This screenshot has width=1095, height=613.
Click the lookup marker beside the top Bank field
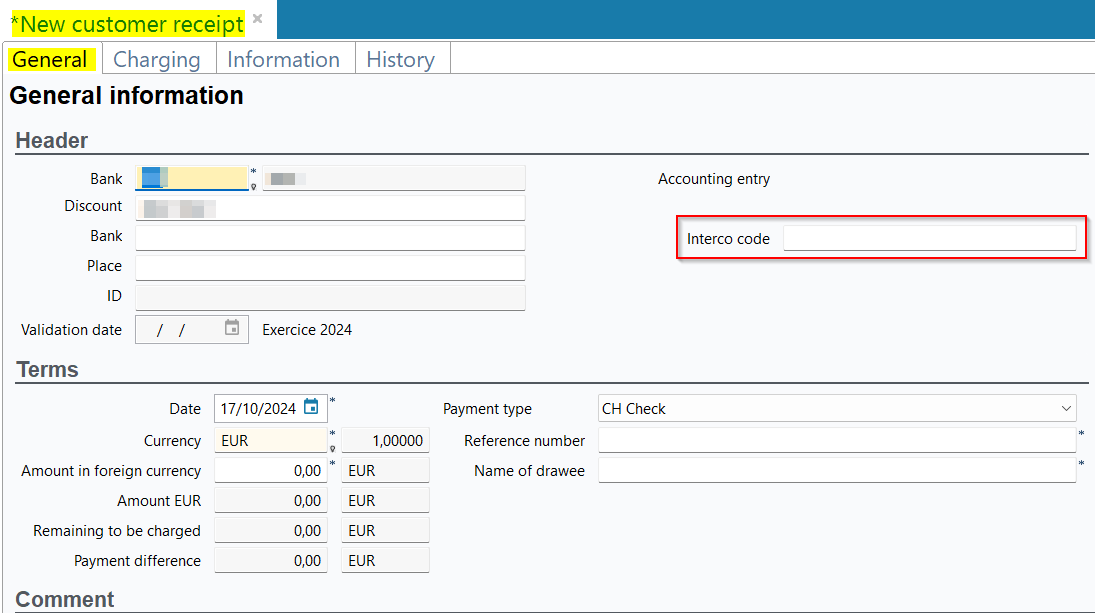254,186
